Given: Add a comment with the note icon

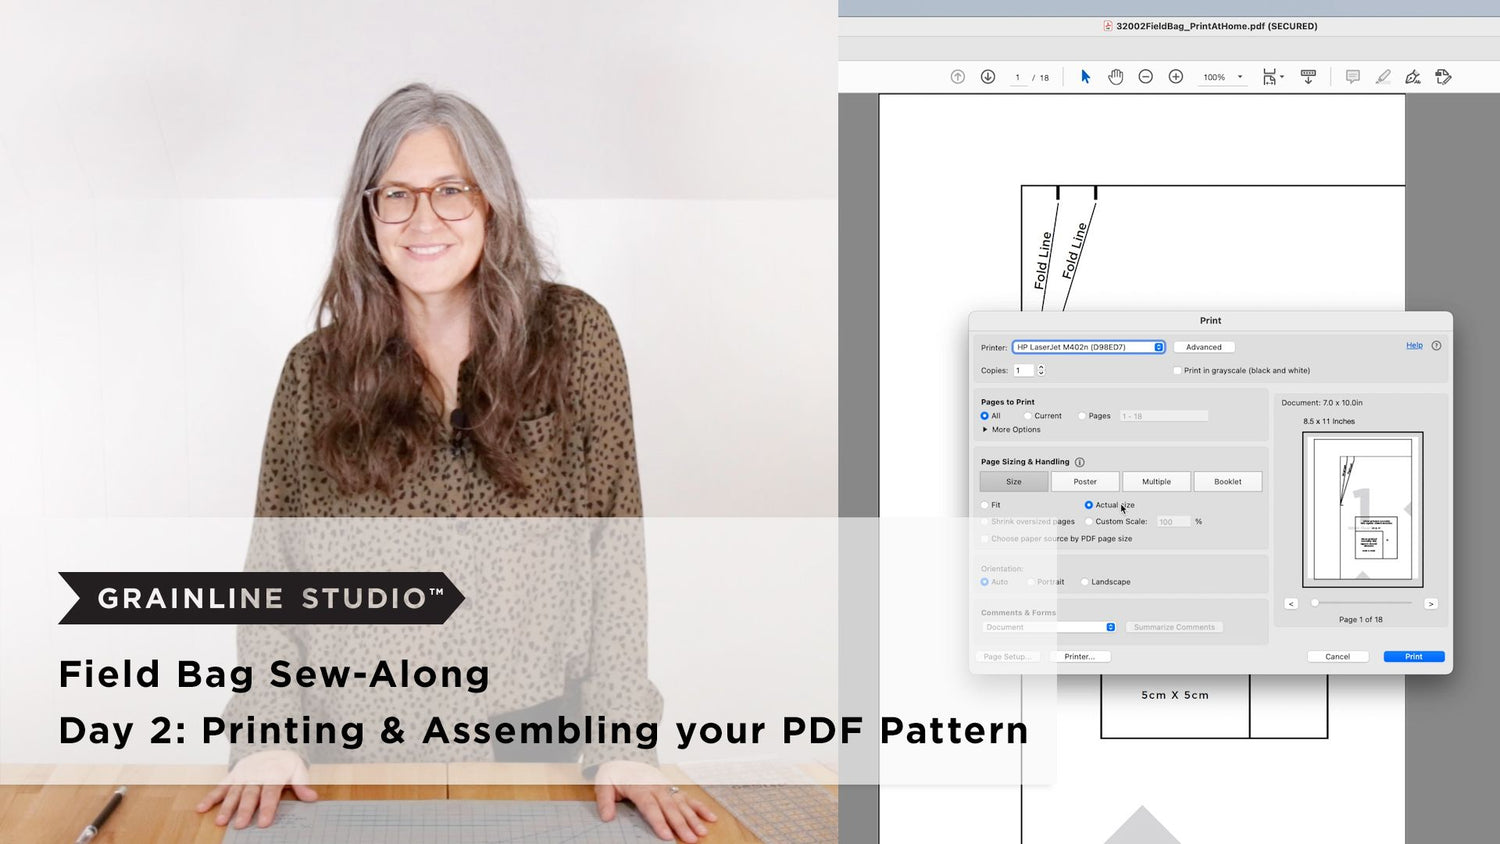Looking at the screenshot, I should [x=1353, y=77].
